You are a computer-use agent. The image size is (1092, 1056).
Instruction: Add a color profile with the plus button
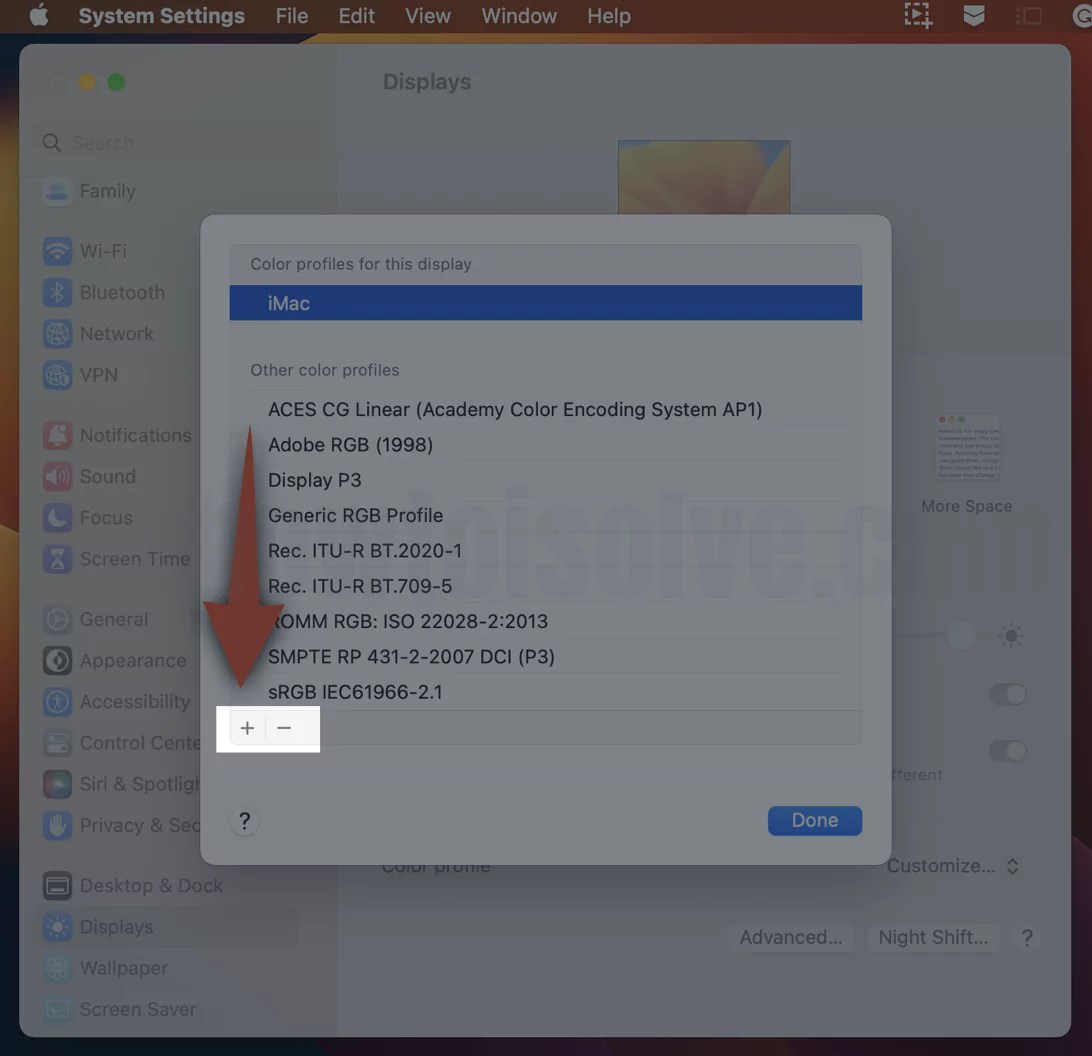coord(247,728)
